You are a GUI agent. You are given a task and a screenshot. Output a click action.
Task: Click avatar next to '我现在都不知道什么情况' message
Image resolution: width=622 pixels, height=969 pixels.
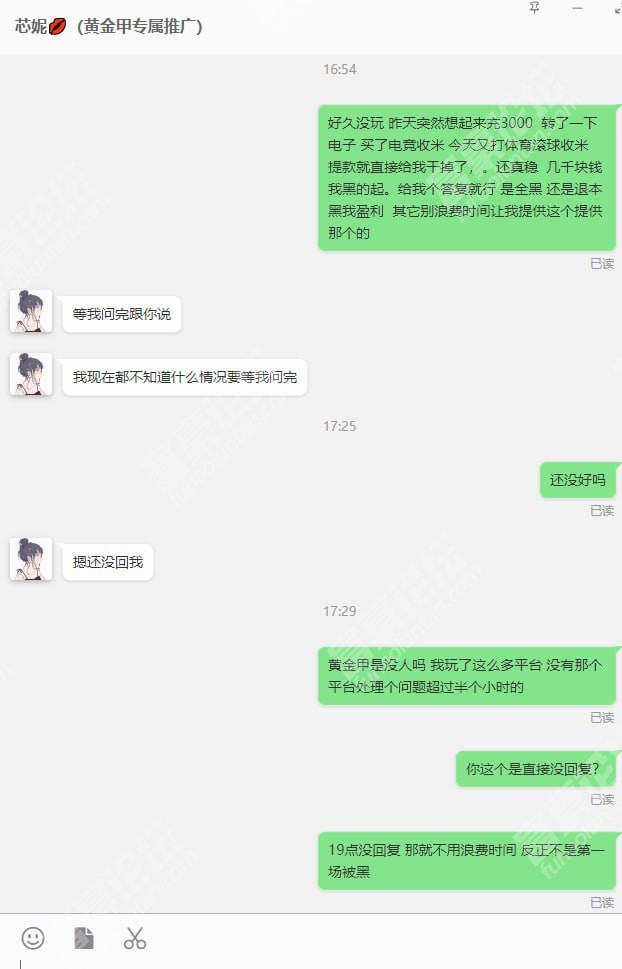point(31,374)
